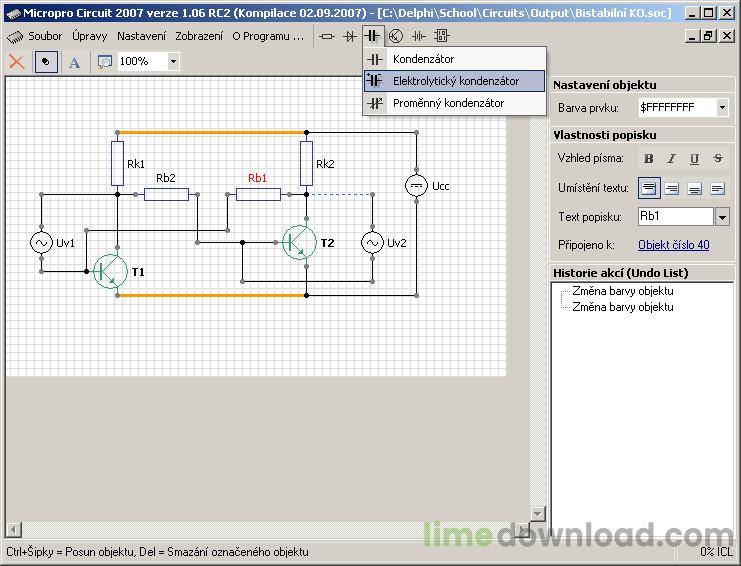The height and width of the screenshot is (566, 741).
Task: Choose Elektrolytický kondenzátor from the menu
Action: [455, 81]
